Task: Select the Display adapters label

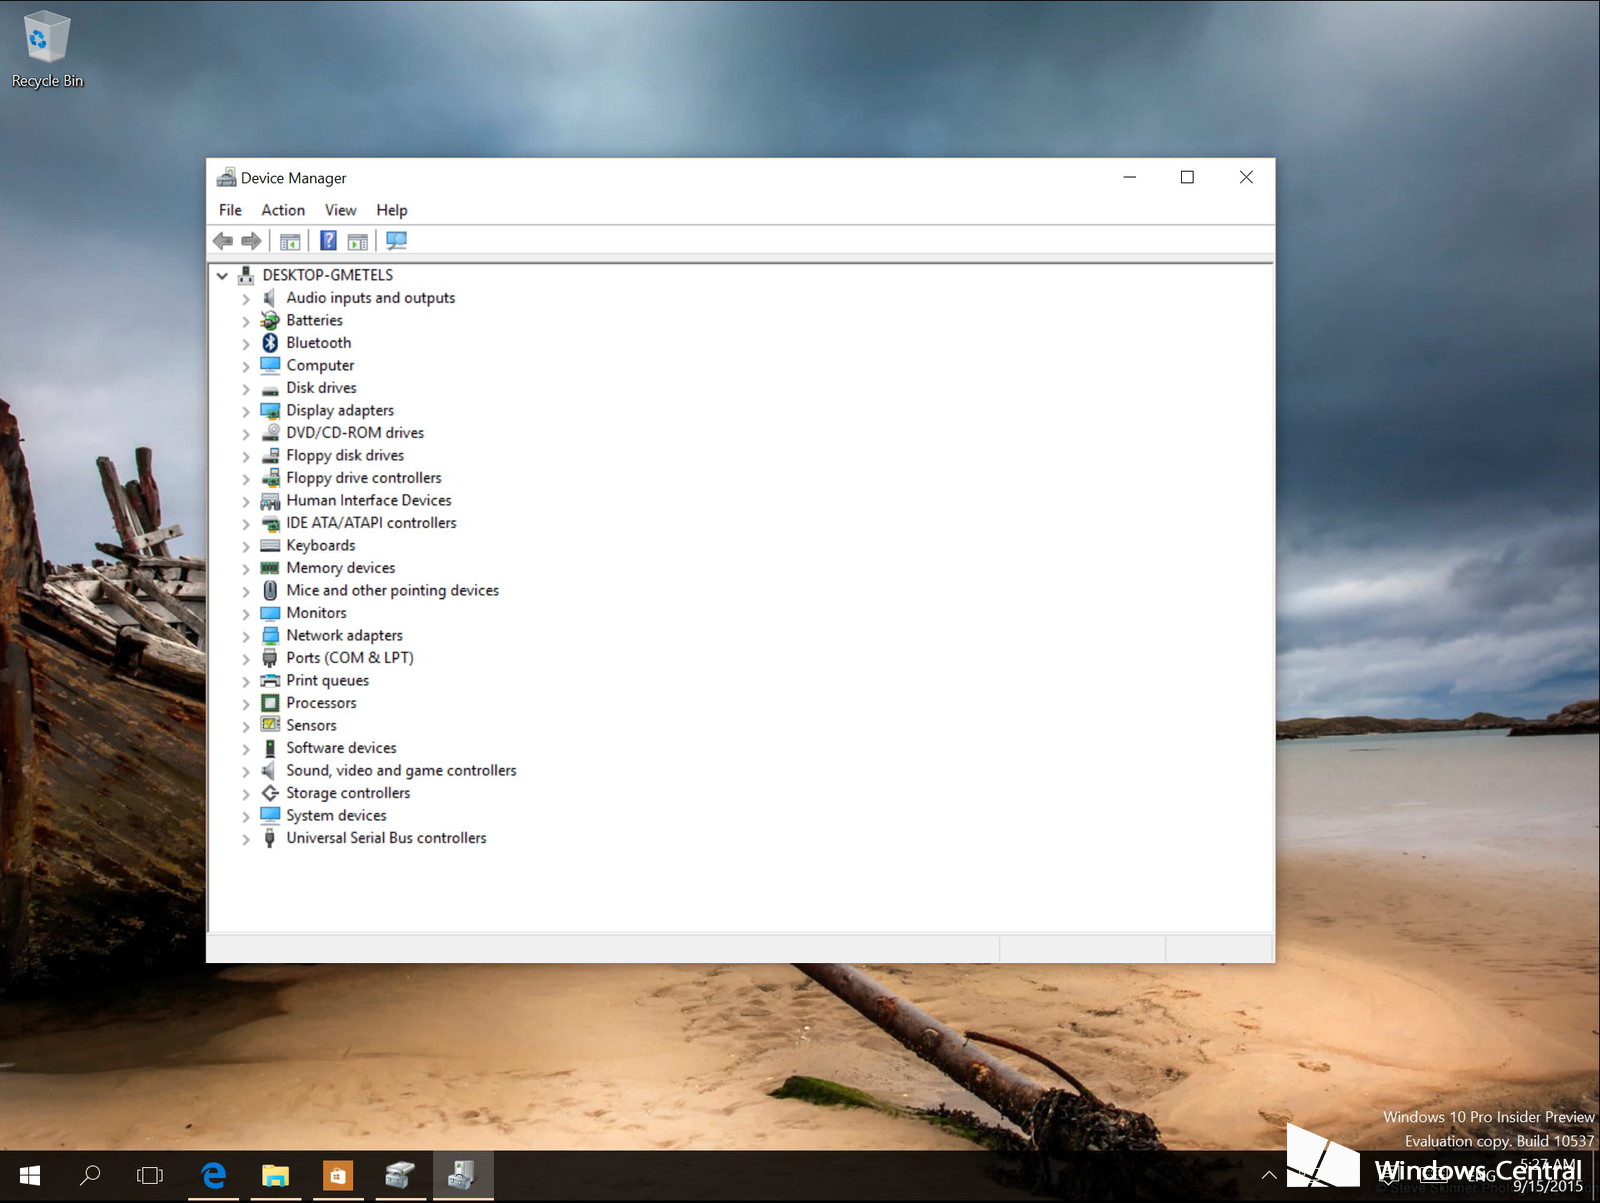Action: click(x=340, y=410)
